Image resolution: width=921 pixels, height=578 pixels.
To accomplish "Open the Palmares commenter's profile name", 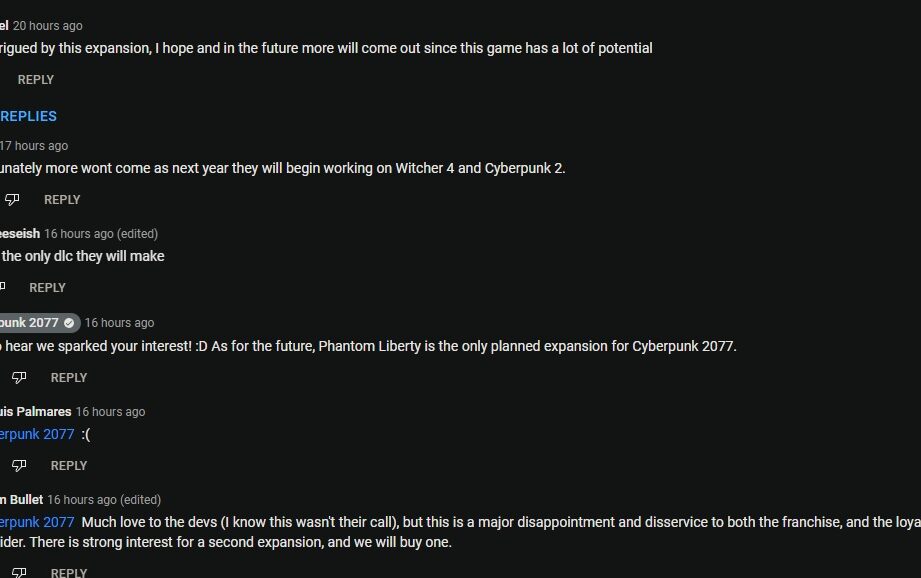I will [36, 411].
